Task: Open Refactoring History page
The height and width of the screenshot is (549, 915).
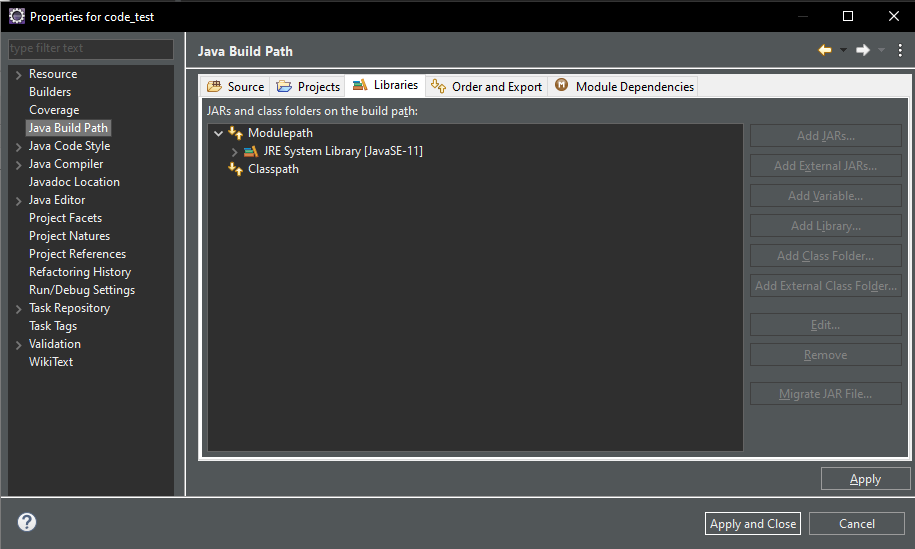Action: click(x=80, y=272)
